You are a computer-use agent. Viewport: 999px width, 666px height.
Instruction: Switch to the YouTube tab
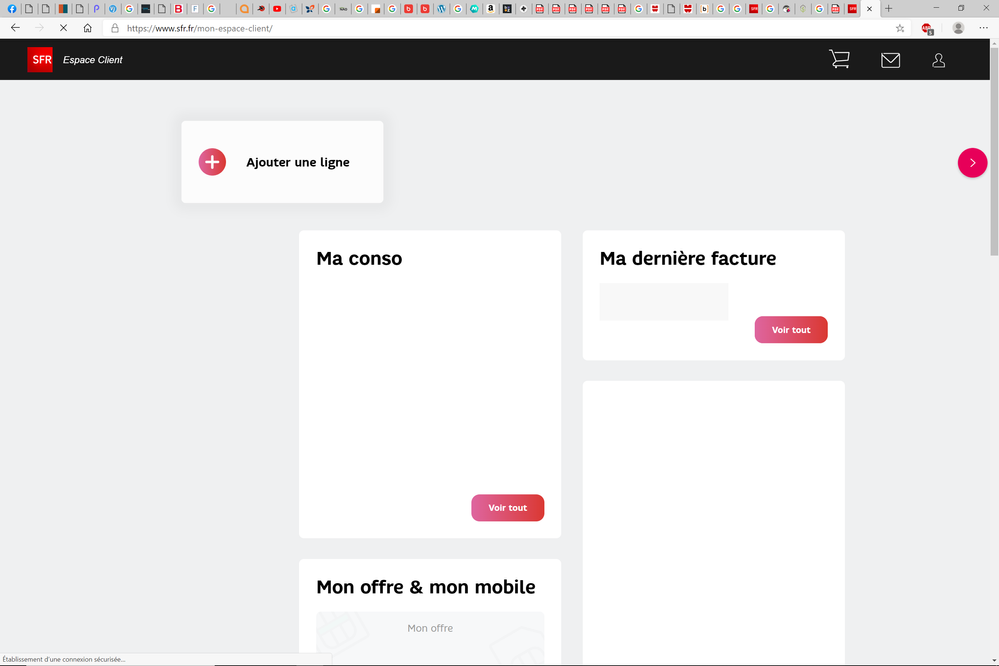(x=277, y=9)
